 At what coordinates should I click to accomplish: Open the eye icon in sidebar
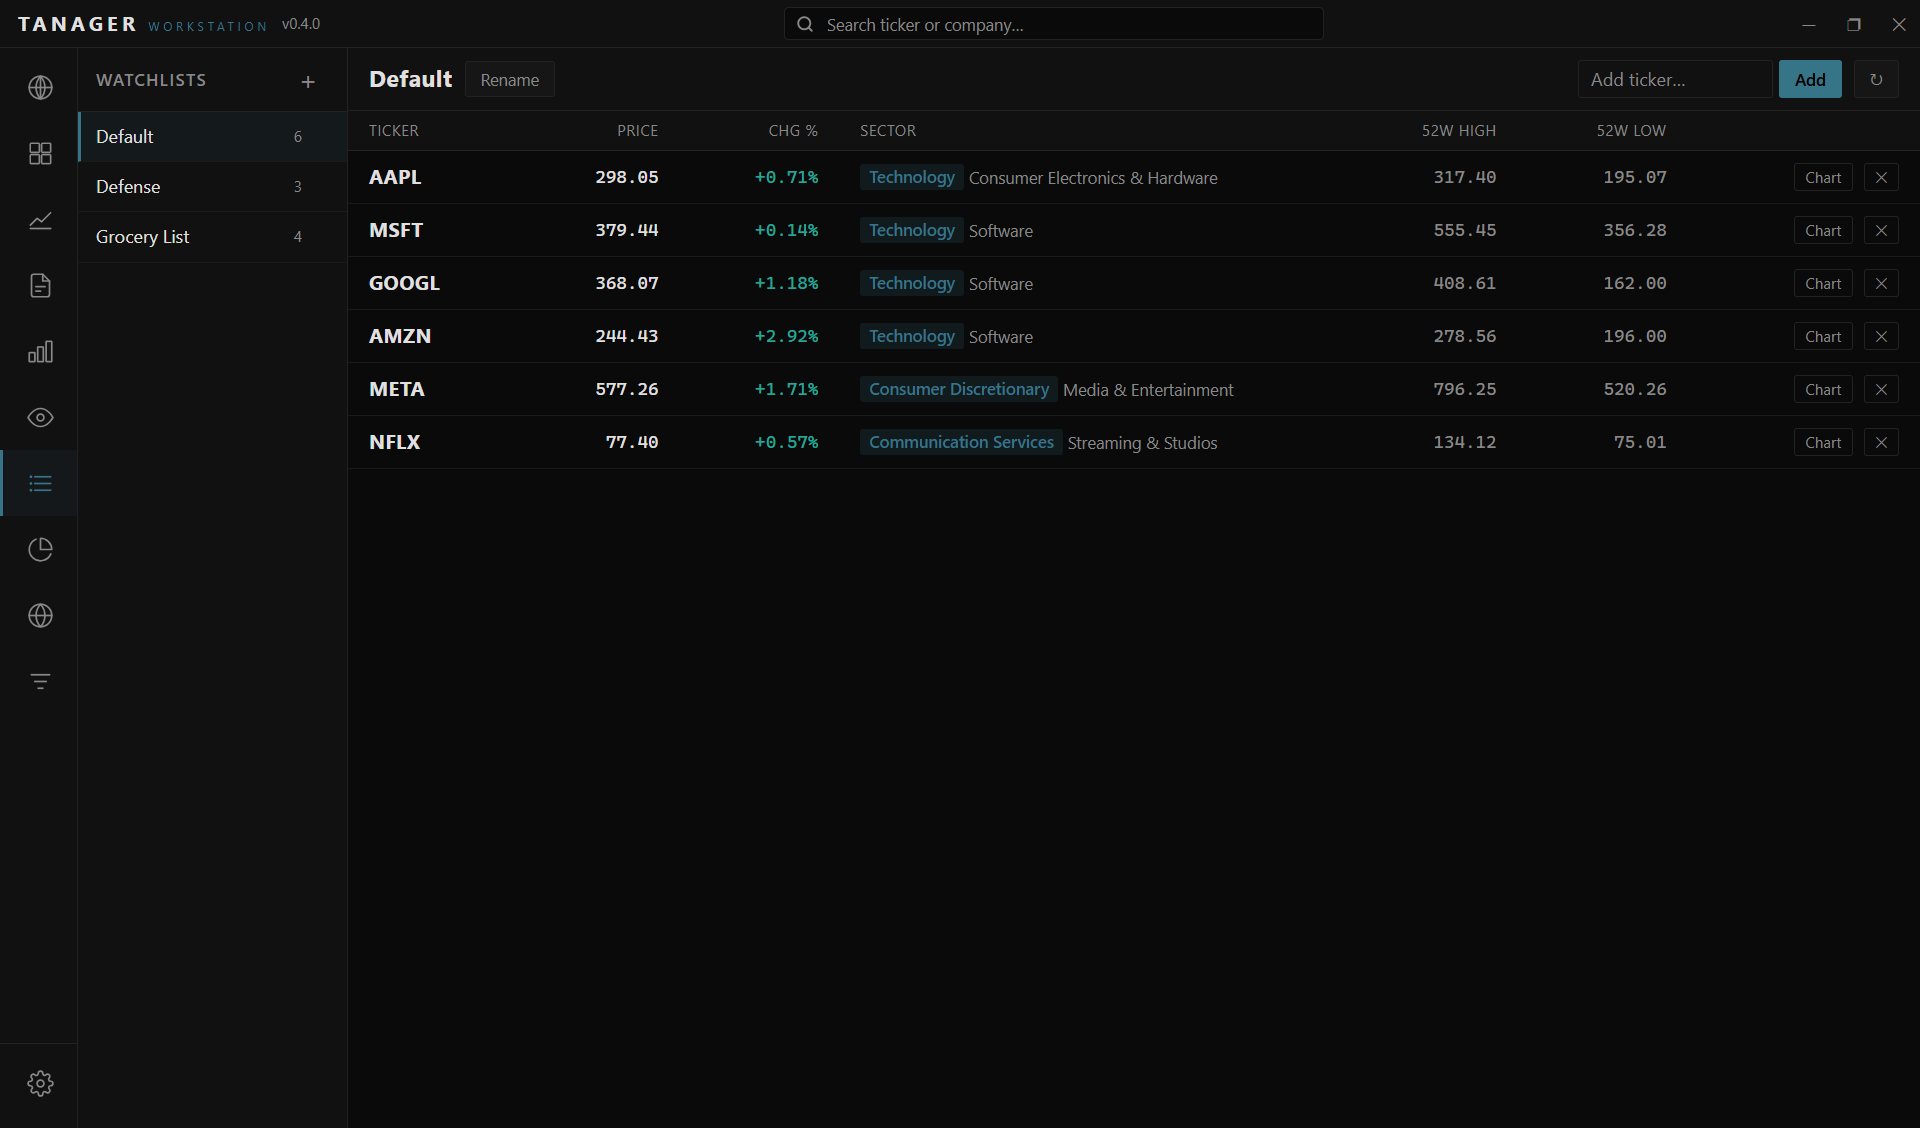tap(40, 418)
